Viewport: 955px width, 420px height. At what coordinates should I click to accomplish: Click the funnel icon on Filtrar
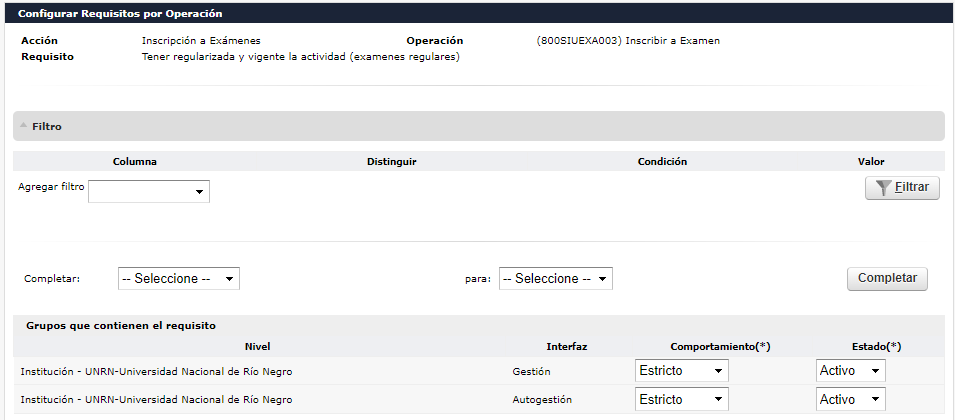tap(883, 188)
